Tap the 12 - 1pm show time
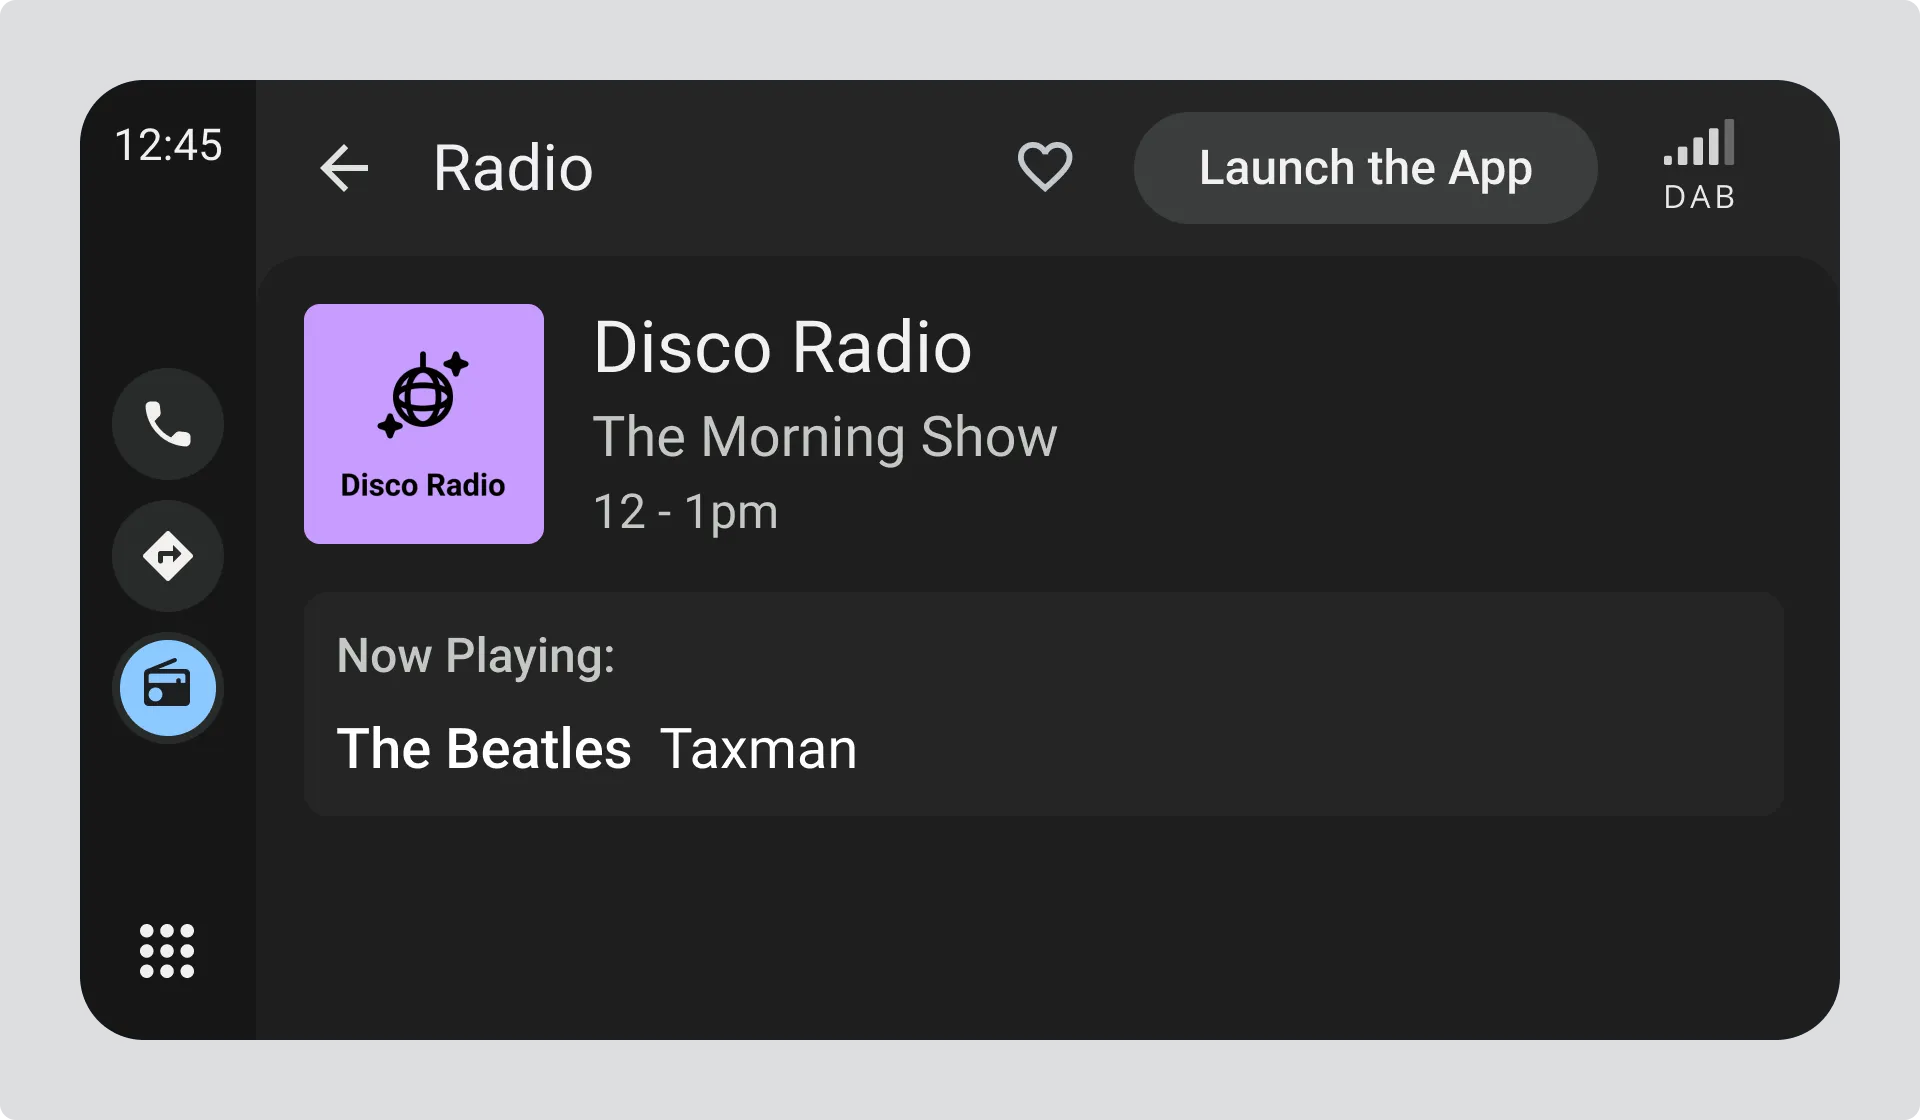 685,512
